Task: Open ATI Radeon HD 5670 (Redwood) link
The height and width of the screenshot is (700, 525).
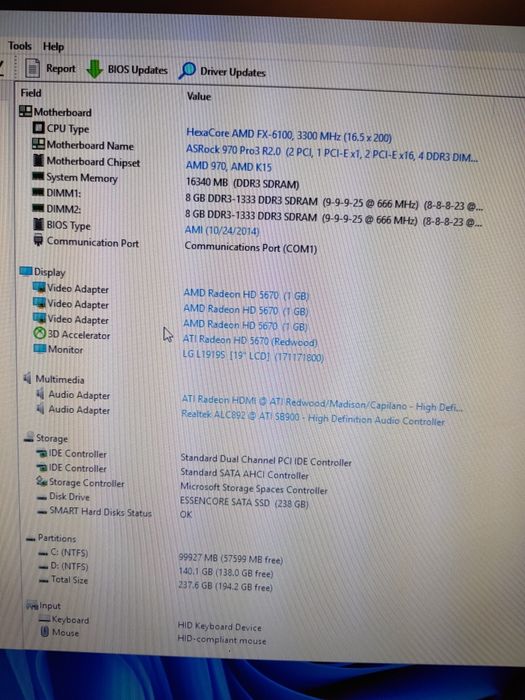Action: coord(250,341)
